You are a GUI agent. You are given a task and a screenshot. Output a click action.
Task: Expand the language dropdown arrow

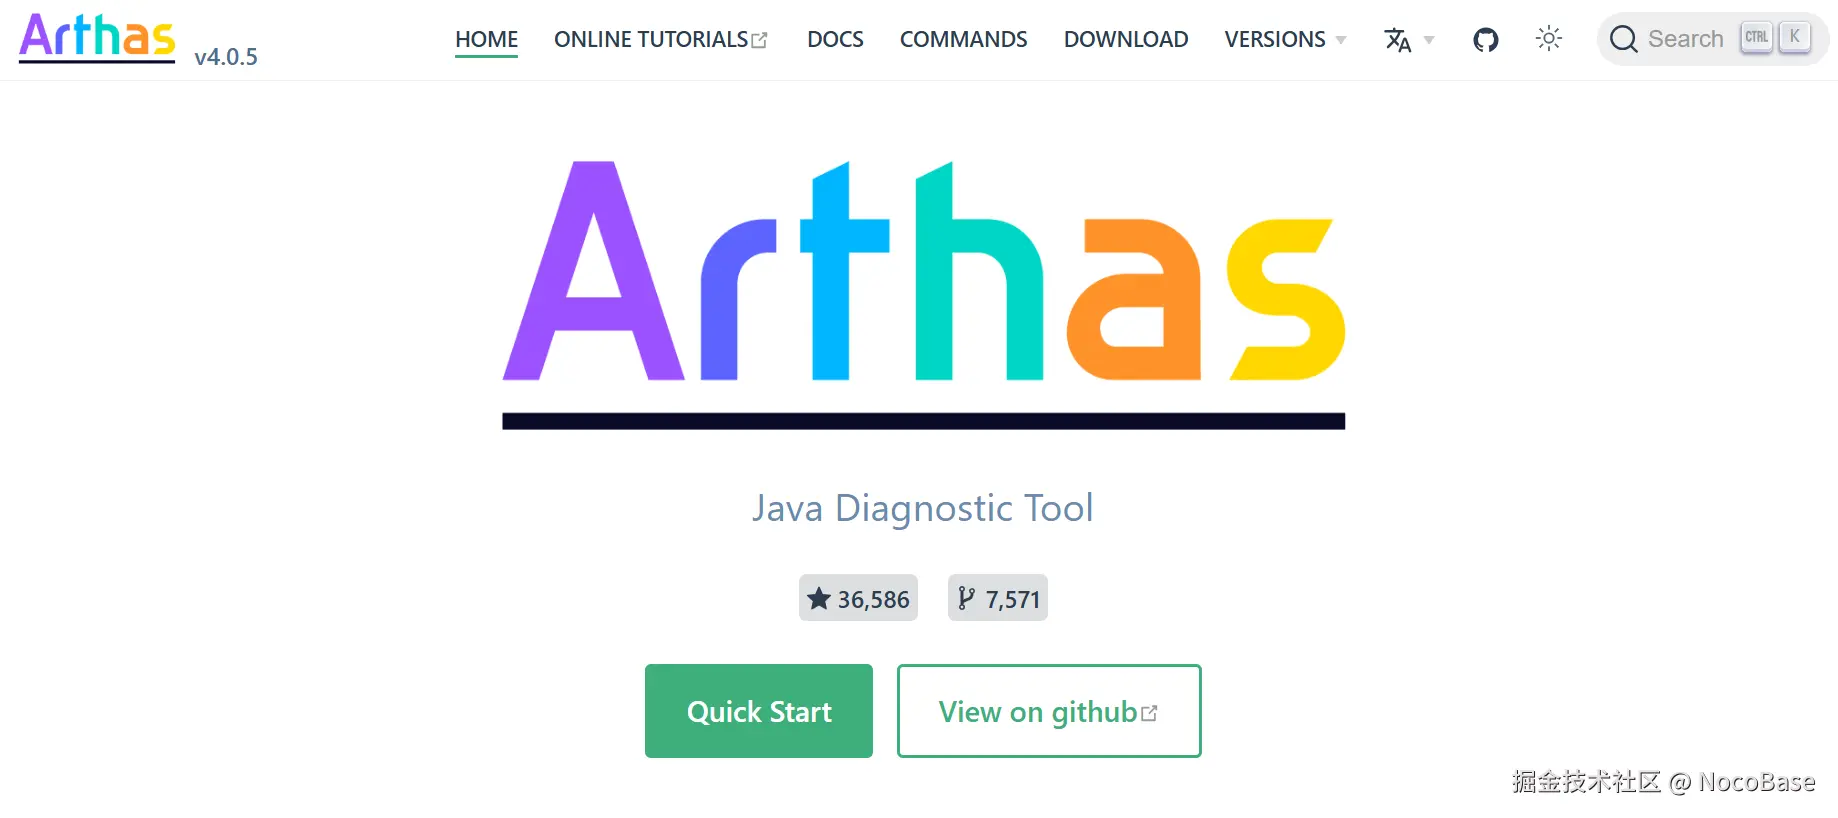pos(1429,41)
